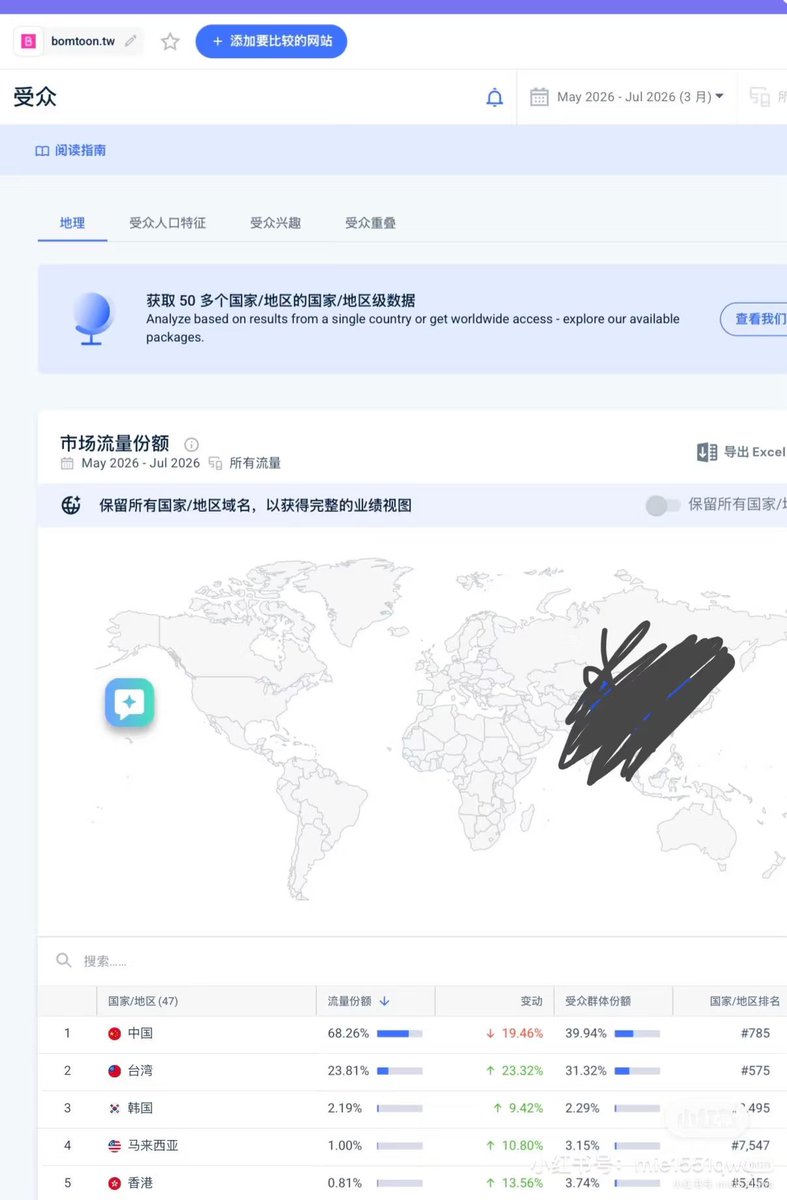Edit the bomtoon.tw domain with pencil icon
The image size is (787, 1200).
tap(131, 41)
